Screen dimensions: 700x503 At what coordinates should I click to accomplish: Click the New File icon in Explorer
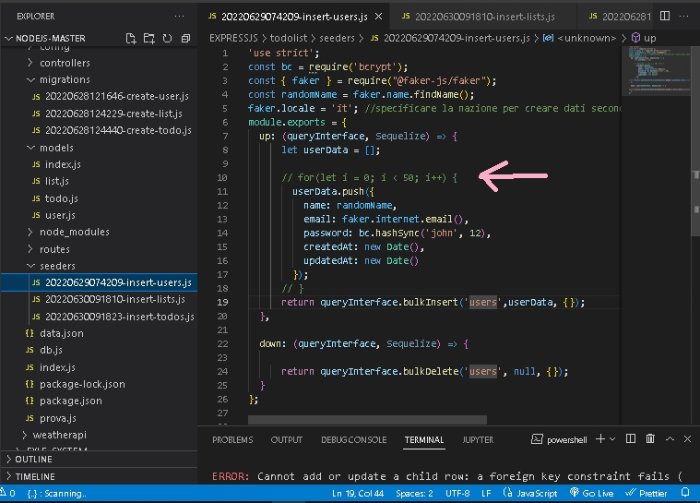click(x=131, y=38)
